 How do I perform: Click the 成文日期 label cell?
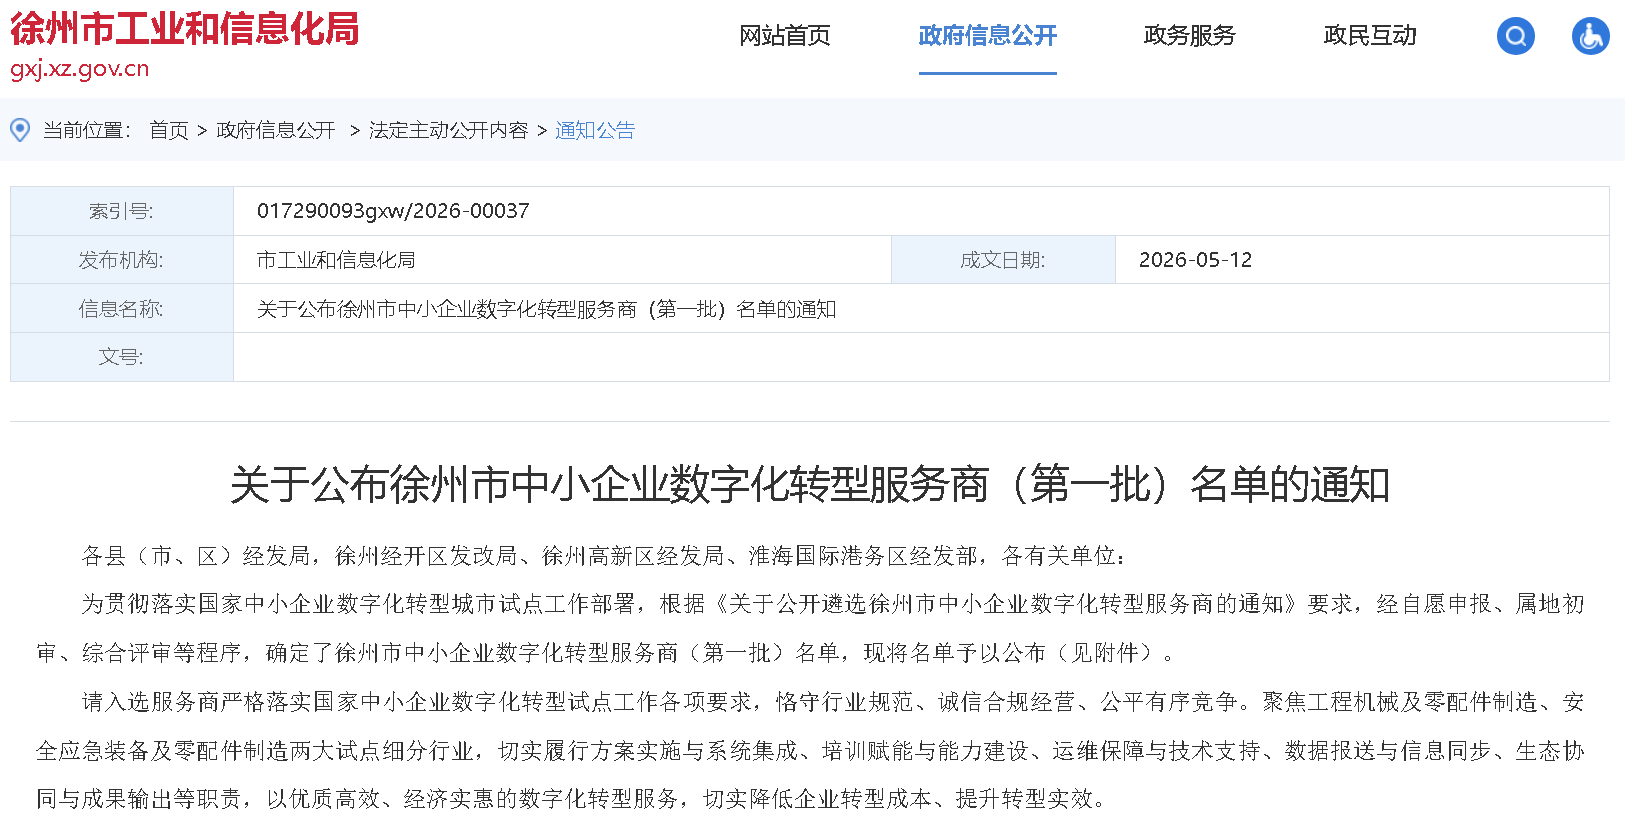pos(1003,260)
